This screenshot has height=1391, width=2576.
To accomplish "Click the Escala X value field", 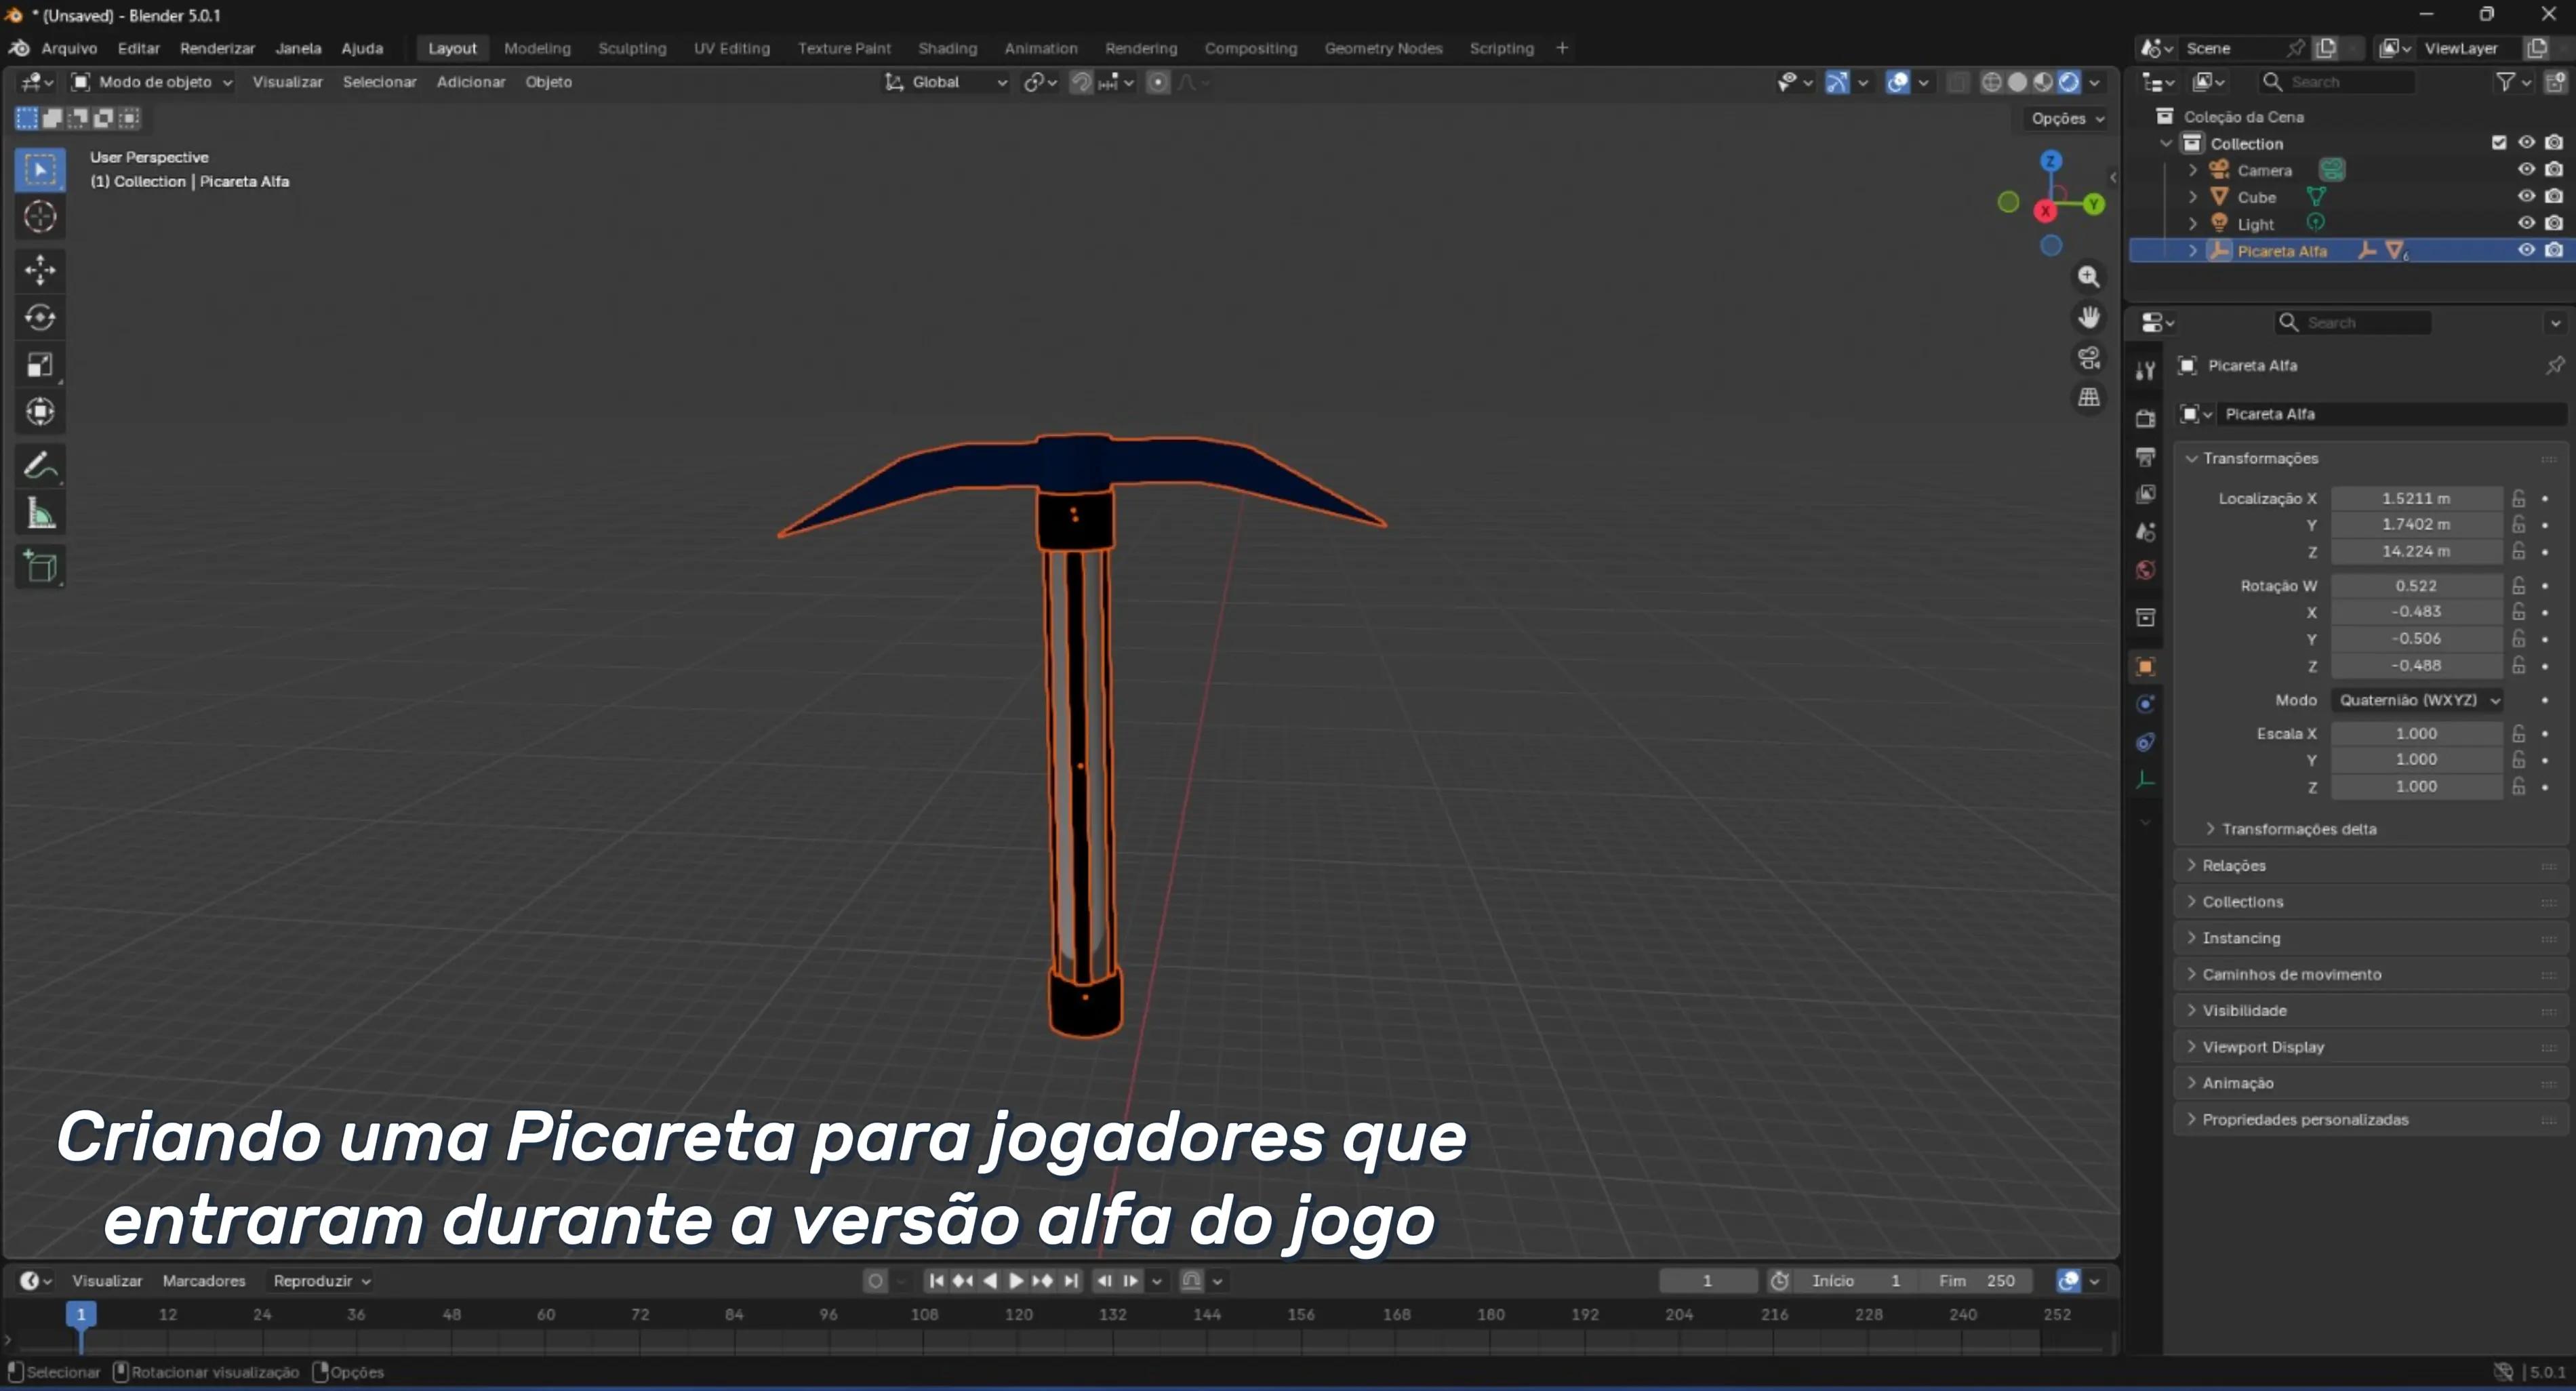I will pyautogui.click(x=2417, y=734).
